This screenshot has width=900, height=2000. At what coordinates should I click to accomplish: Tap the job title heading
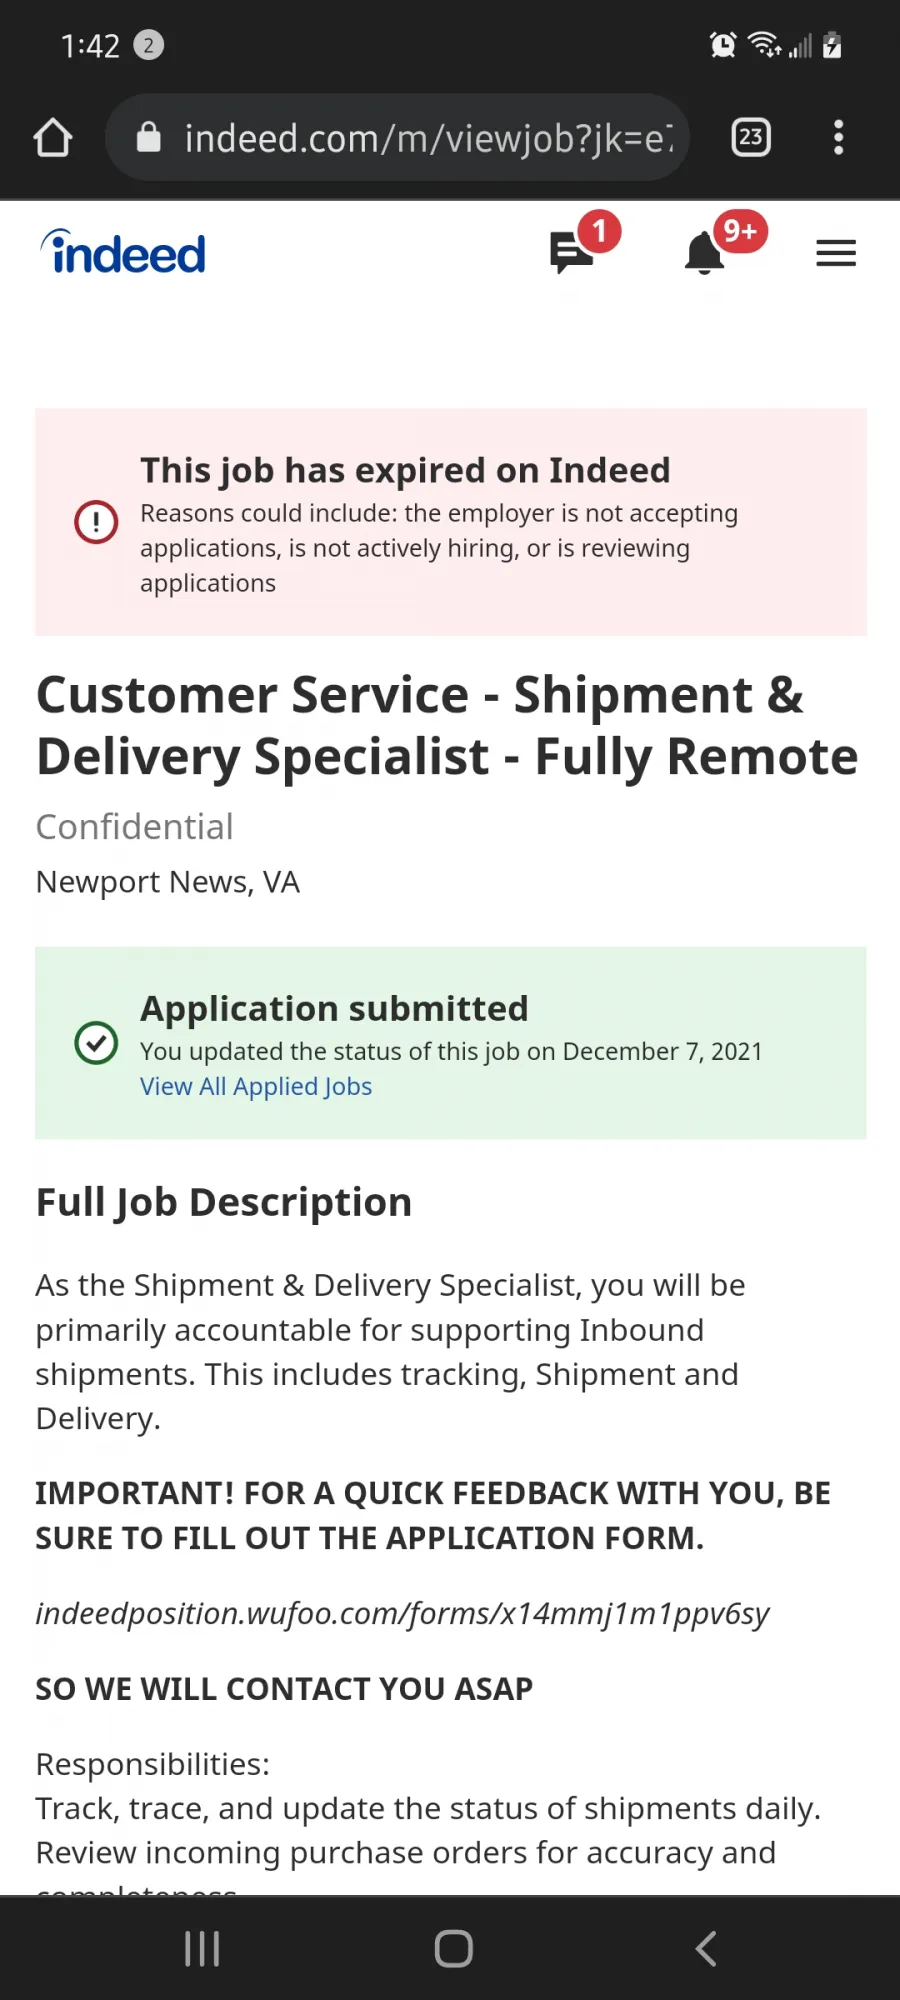(447, 726)
